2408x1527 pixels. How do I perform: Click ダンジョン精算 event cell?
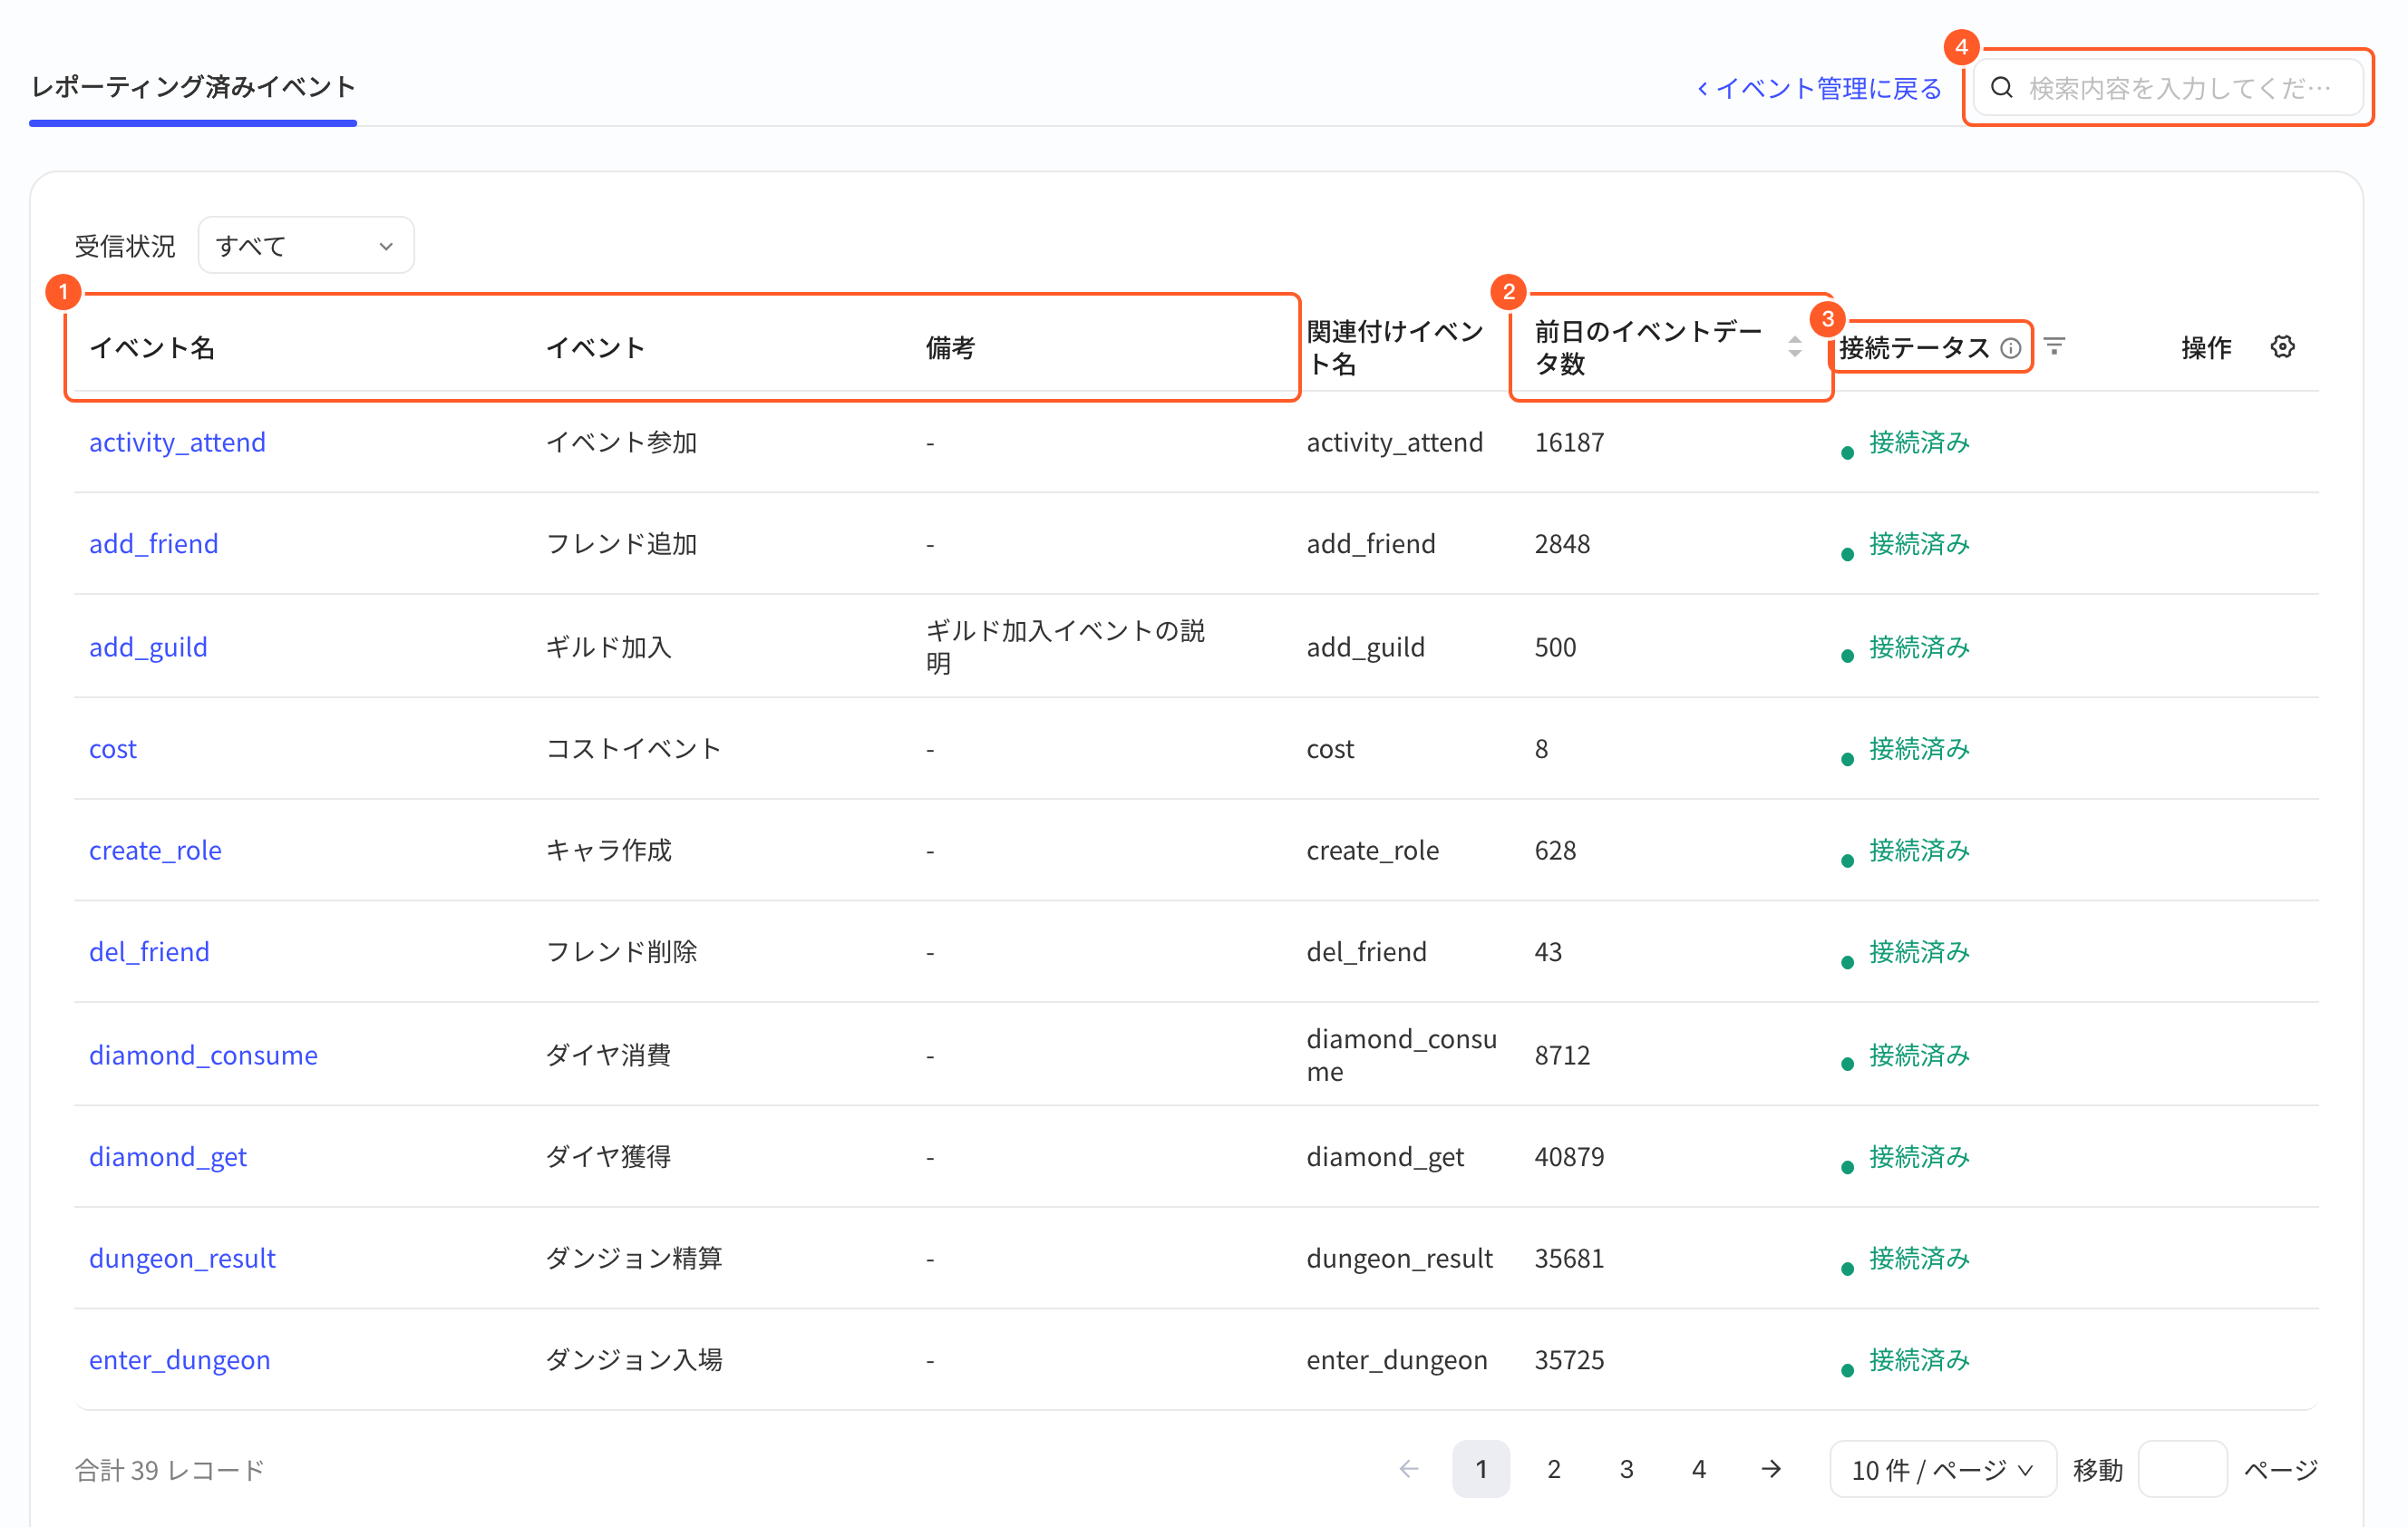click(633, 1258)
